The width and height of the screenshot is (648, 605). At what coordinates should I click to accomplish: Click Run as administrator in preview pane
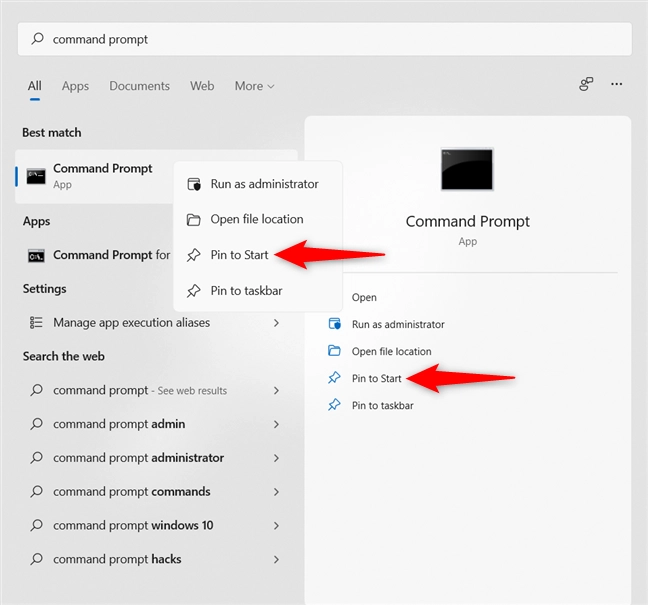(x=398, y=324)
